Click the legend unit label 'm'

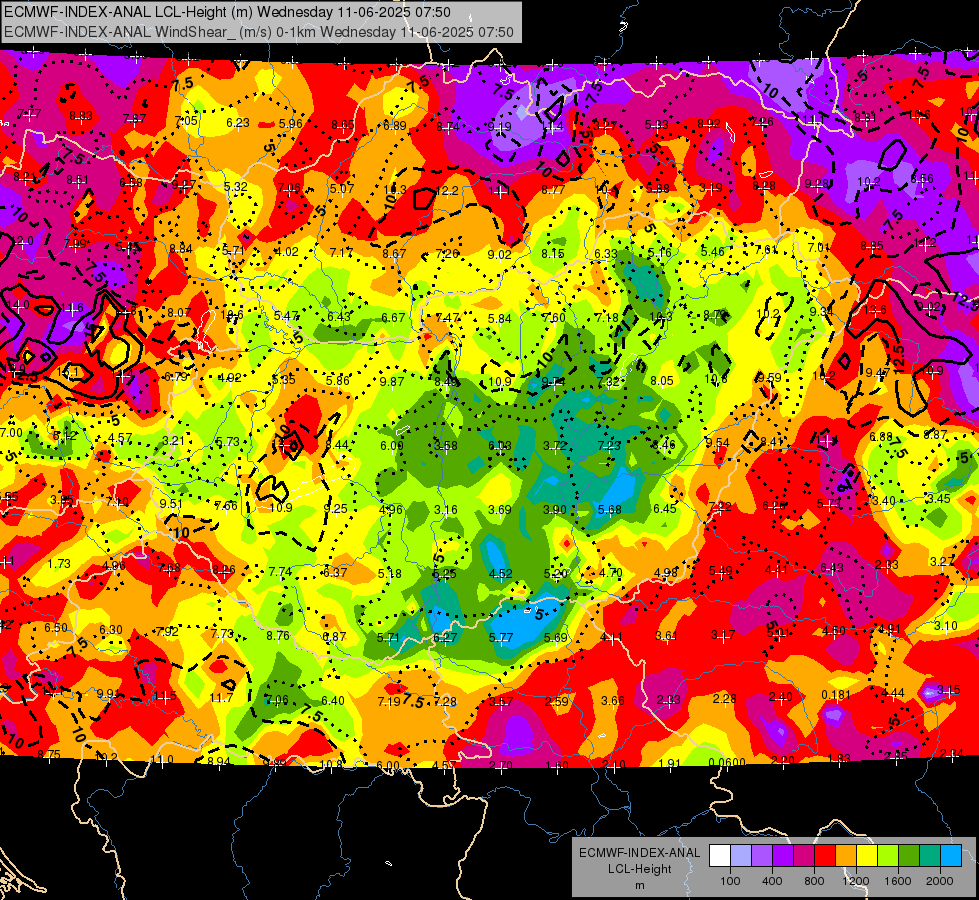point(640,885)
